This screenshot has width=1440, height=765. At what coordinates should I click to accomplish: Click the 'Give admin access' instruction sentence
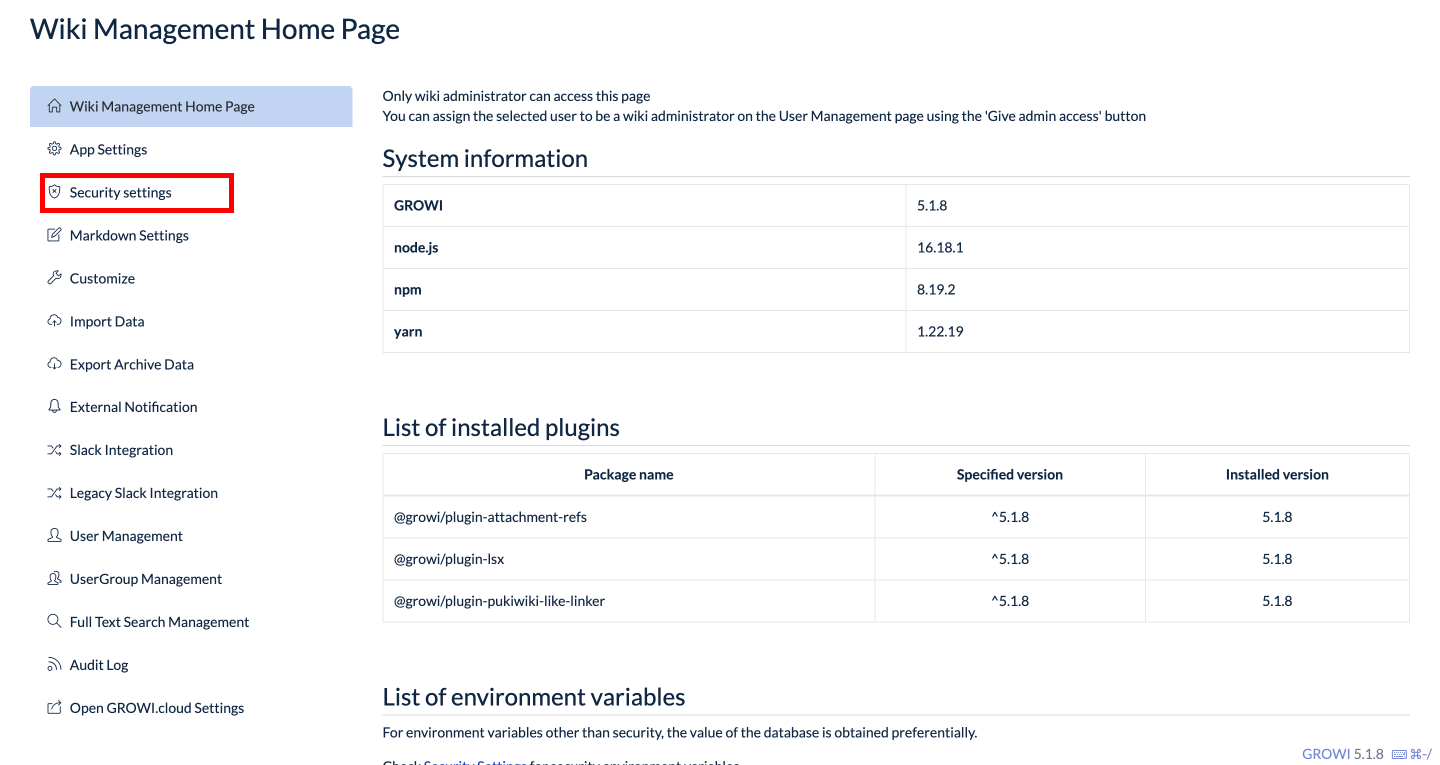764,116
